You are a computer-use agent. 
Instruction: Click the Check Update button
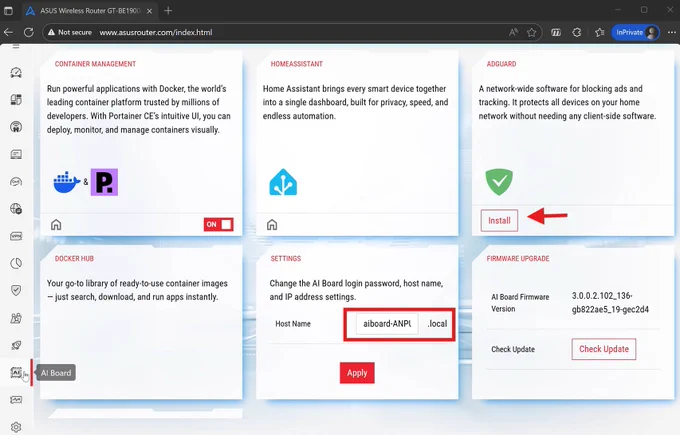pos(604,349)
